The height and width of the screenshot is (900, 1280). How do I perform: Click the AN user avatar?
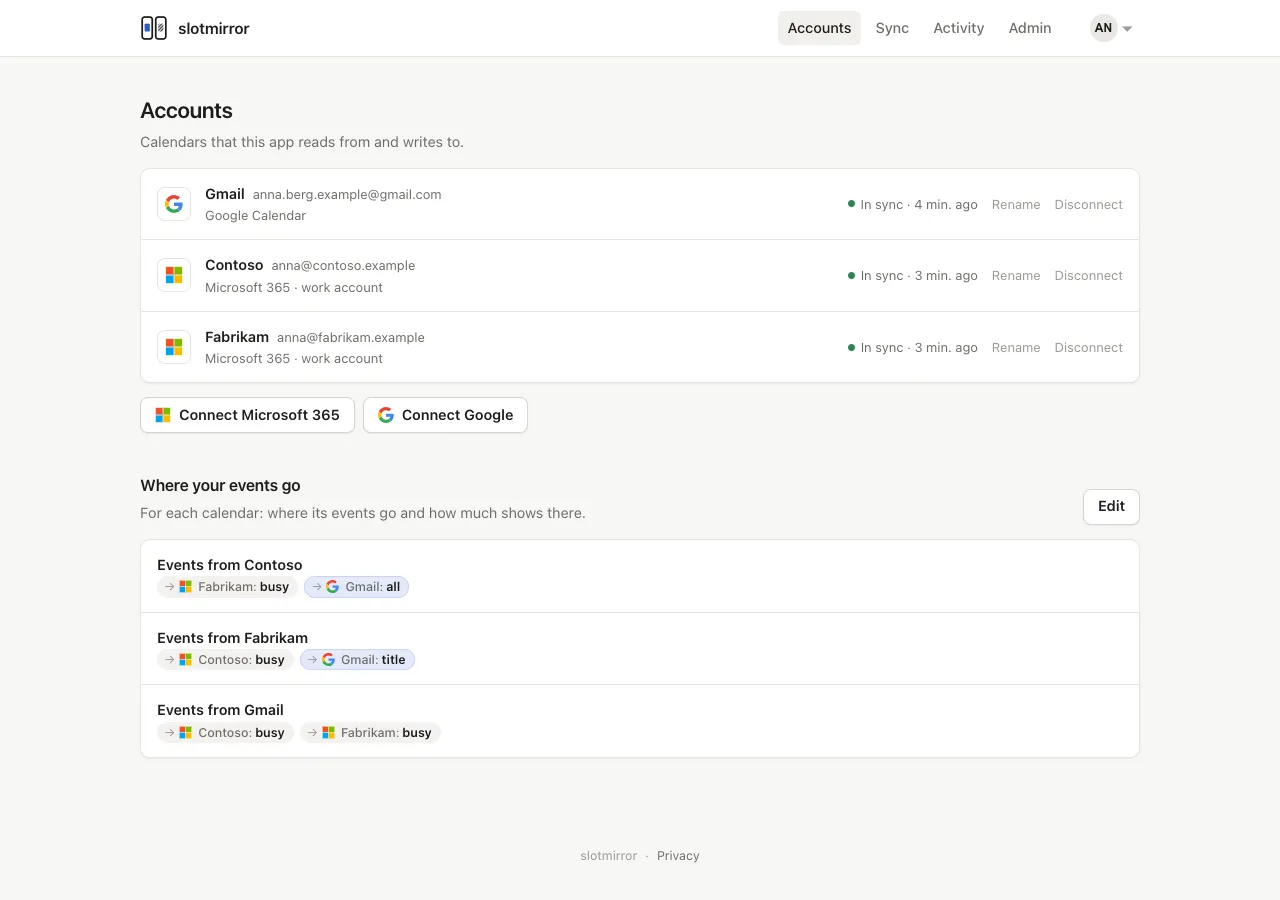(x=1103, y=28)
